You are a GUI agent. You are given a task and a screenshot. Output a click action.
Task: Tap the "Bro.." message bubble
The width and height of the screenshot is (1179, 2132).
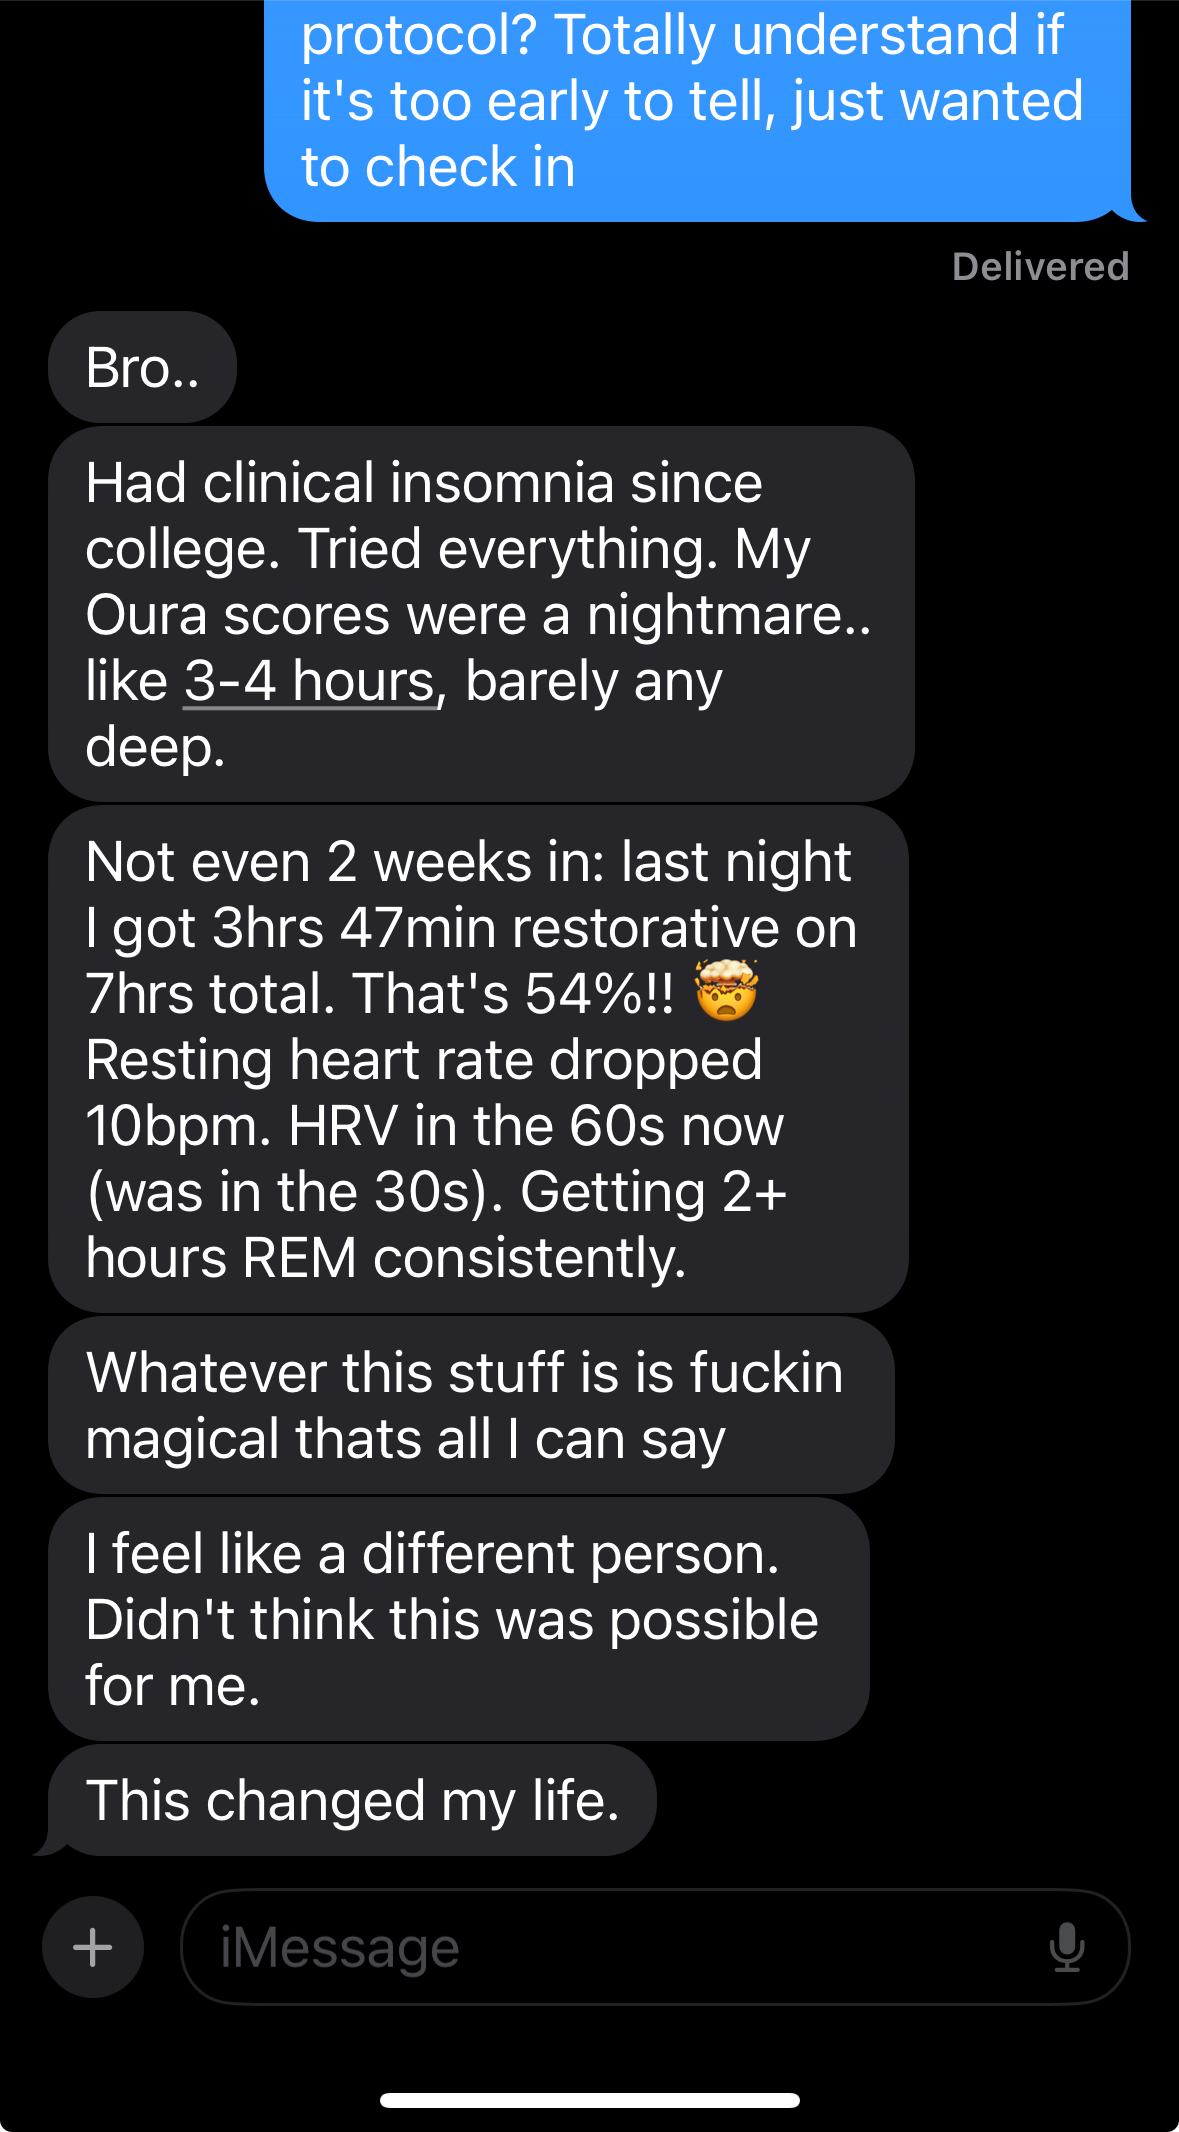point(142,368)
